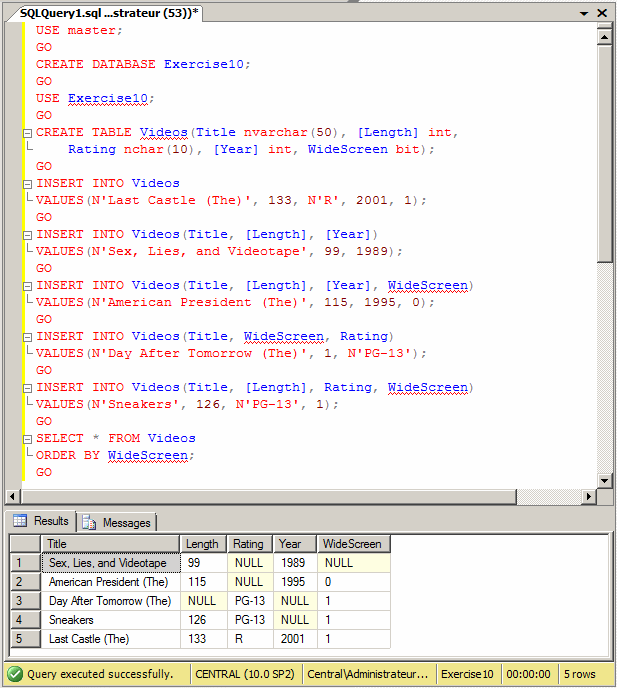This screenshot has height=688, width=617.
Task: Switch to the Results tab
Action: (x=41, y=521)
